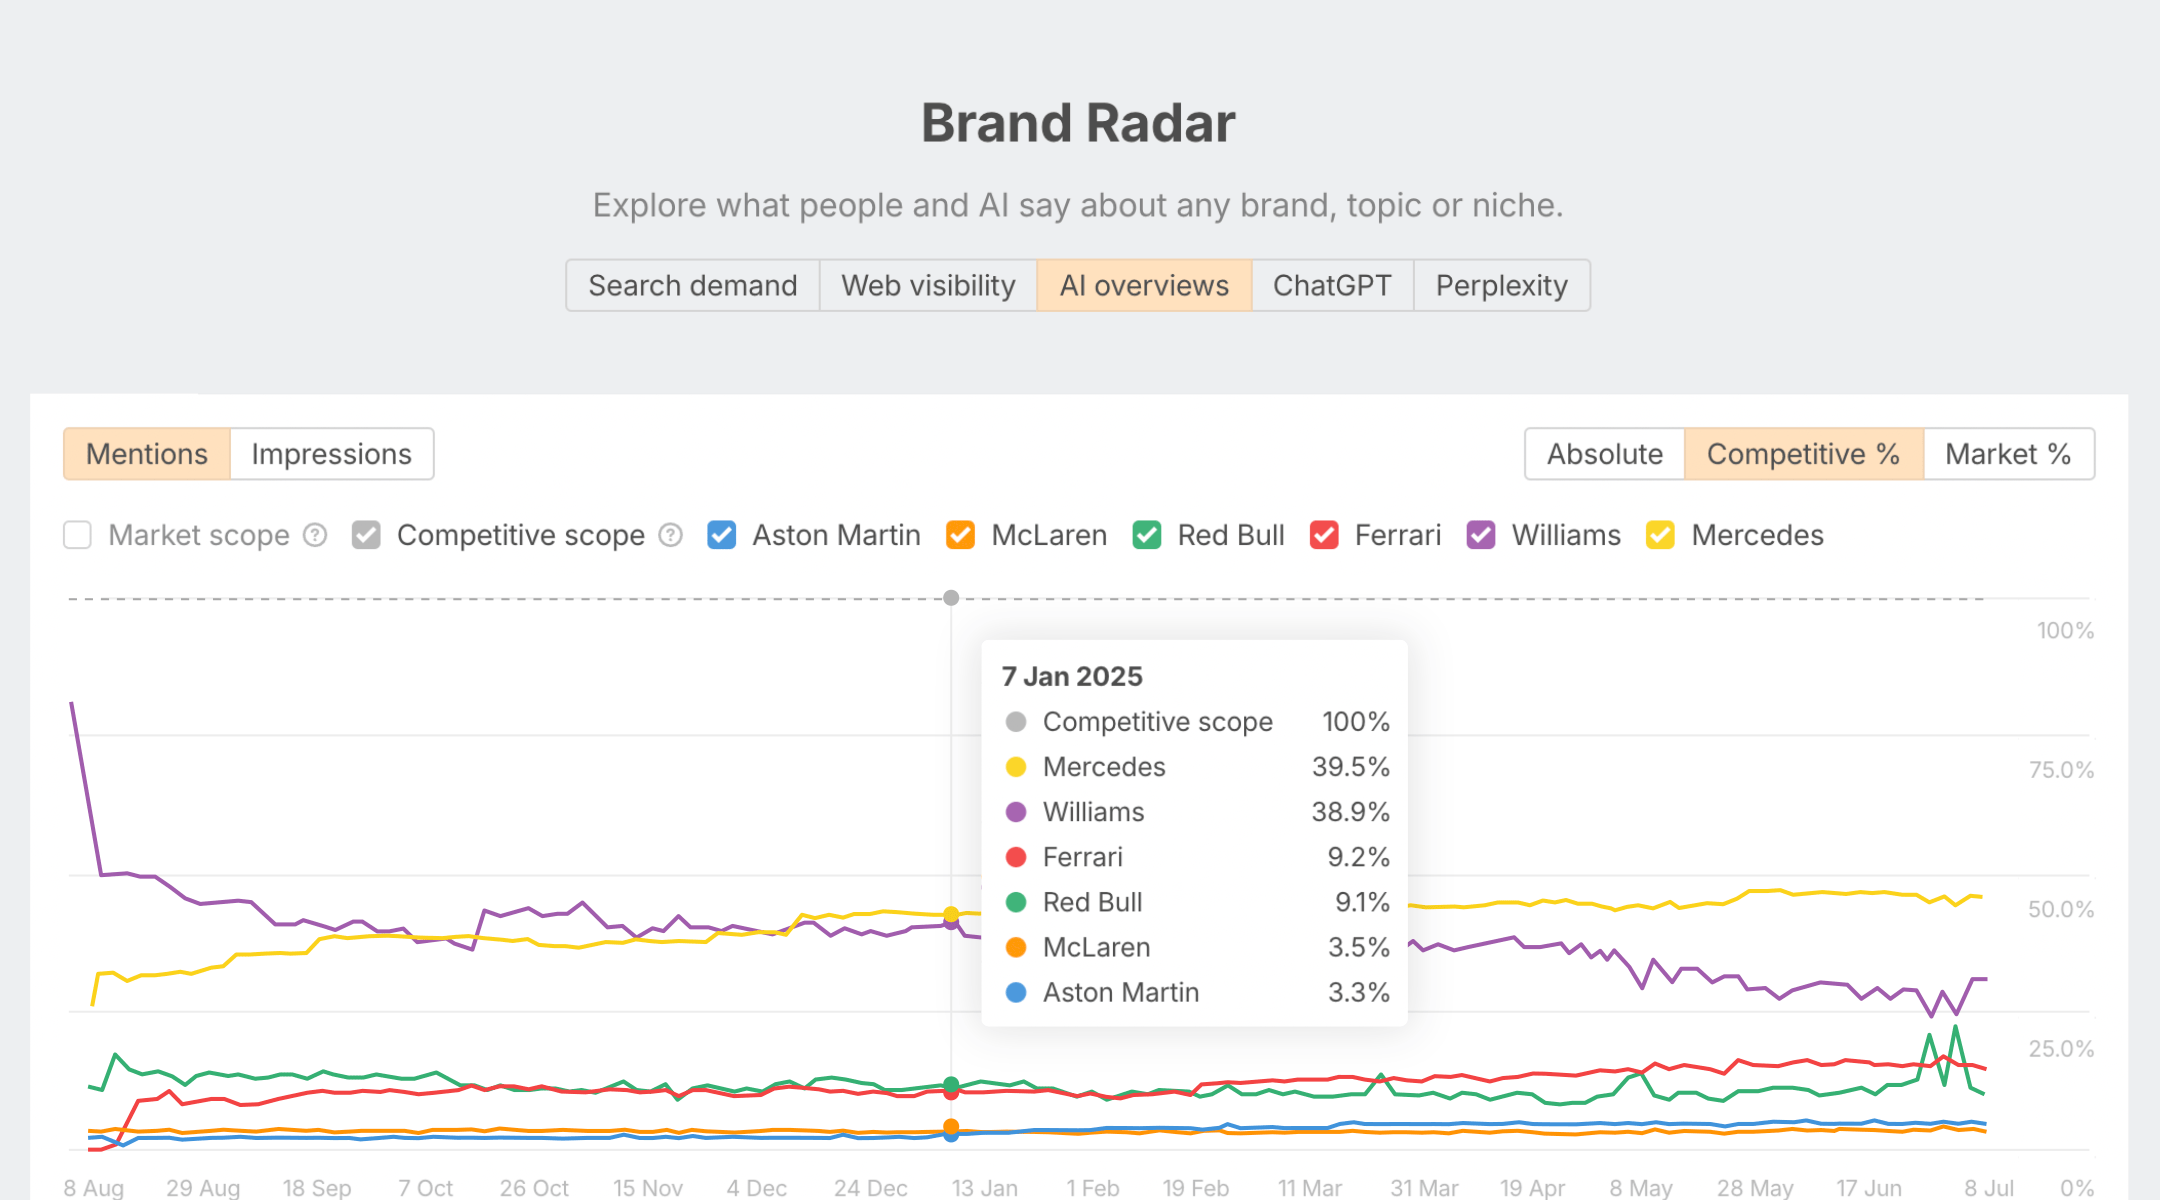2160x1200 pixels.
Task: Enable the Market scope checkbox
Action: pos(78,536)
